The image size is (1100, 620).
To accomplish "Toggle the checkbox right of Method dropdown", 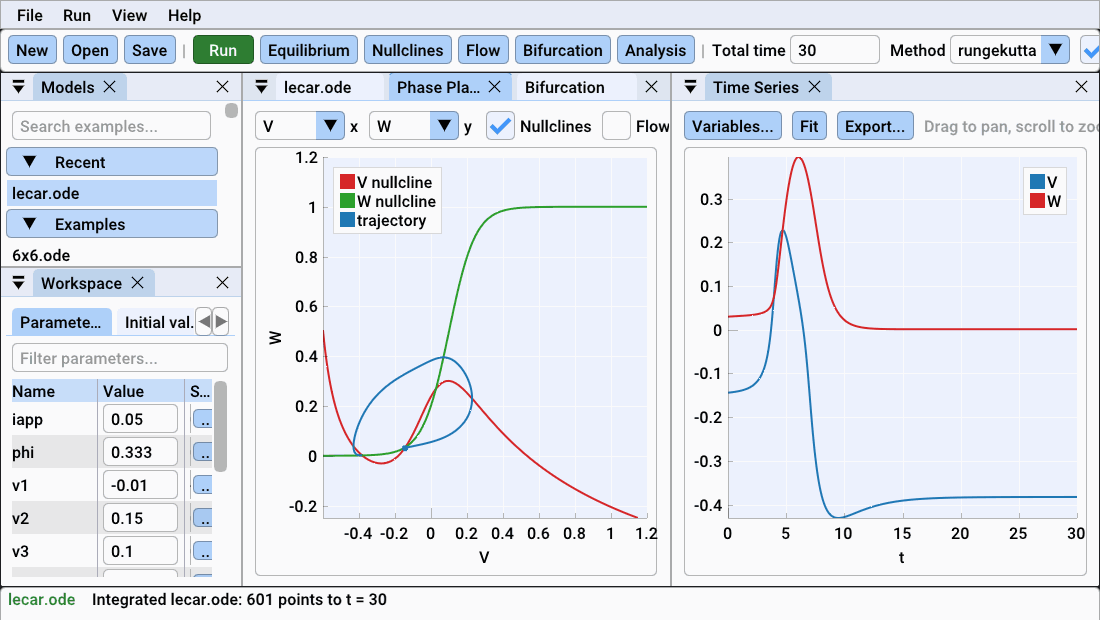I will tap(1089, 50).
